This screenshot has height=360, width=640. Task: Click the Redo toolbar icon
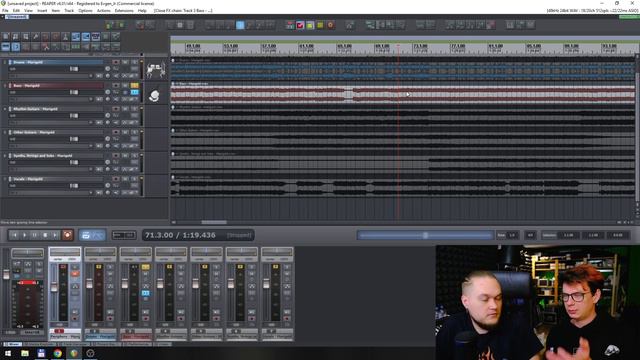pos(55,36)
